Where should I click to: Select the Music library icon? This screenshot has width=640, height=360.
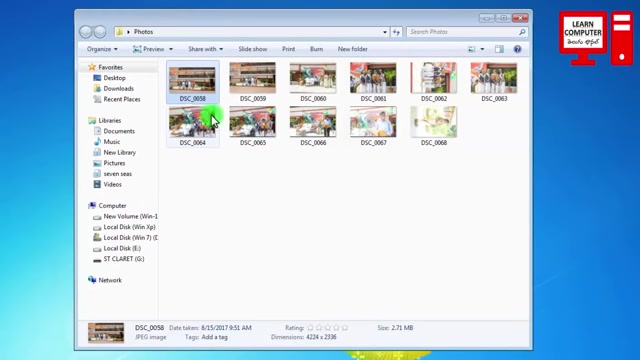[97, 142]
